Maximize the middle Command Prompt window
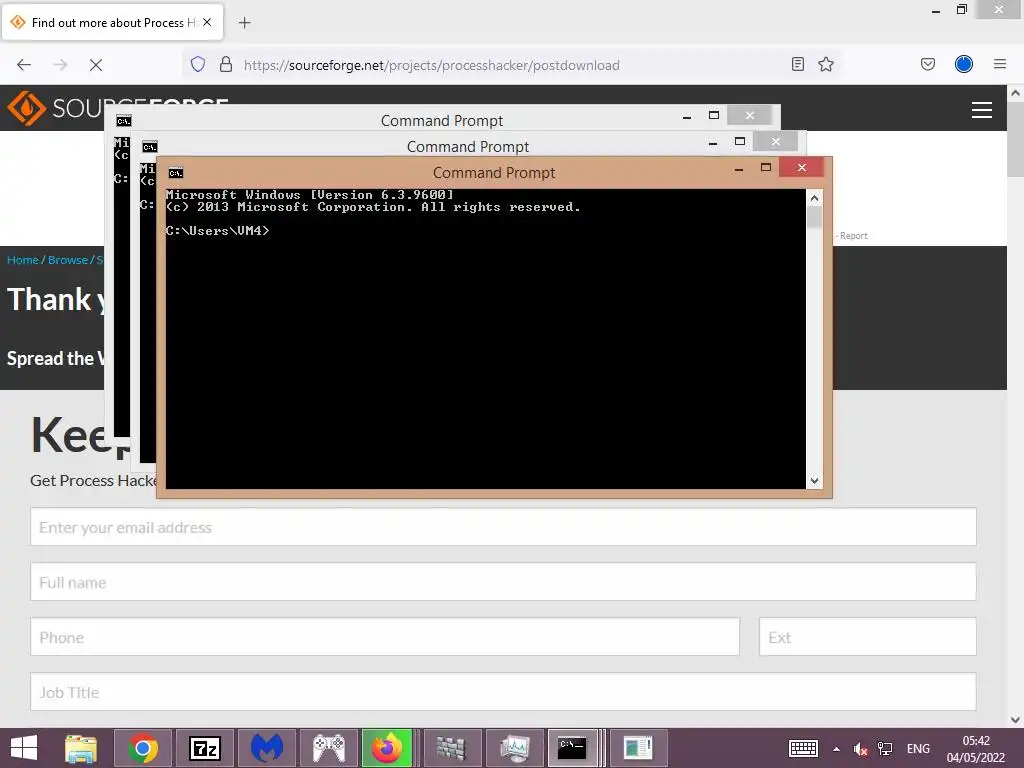This screenshot has width=1024, height=768. pos(739,142)
